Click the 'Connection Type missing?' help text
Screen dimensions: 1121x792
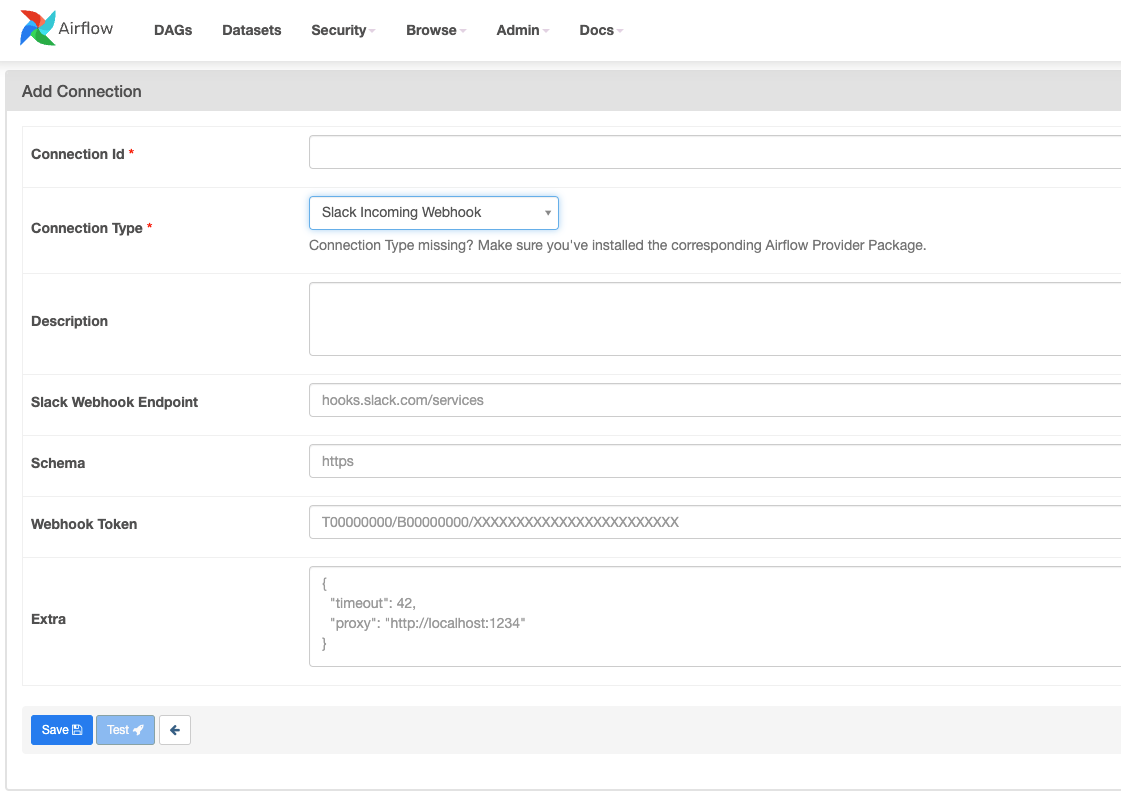tap(617, 245)
